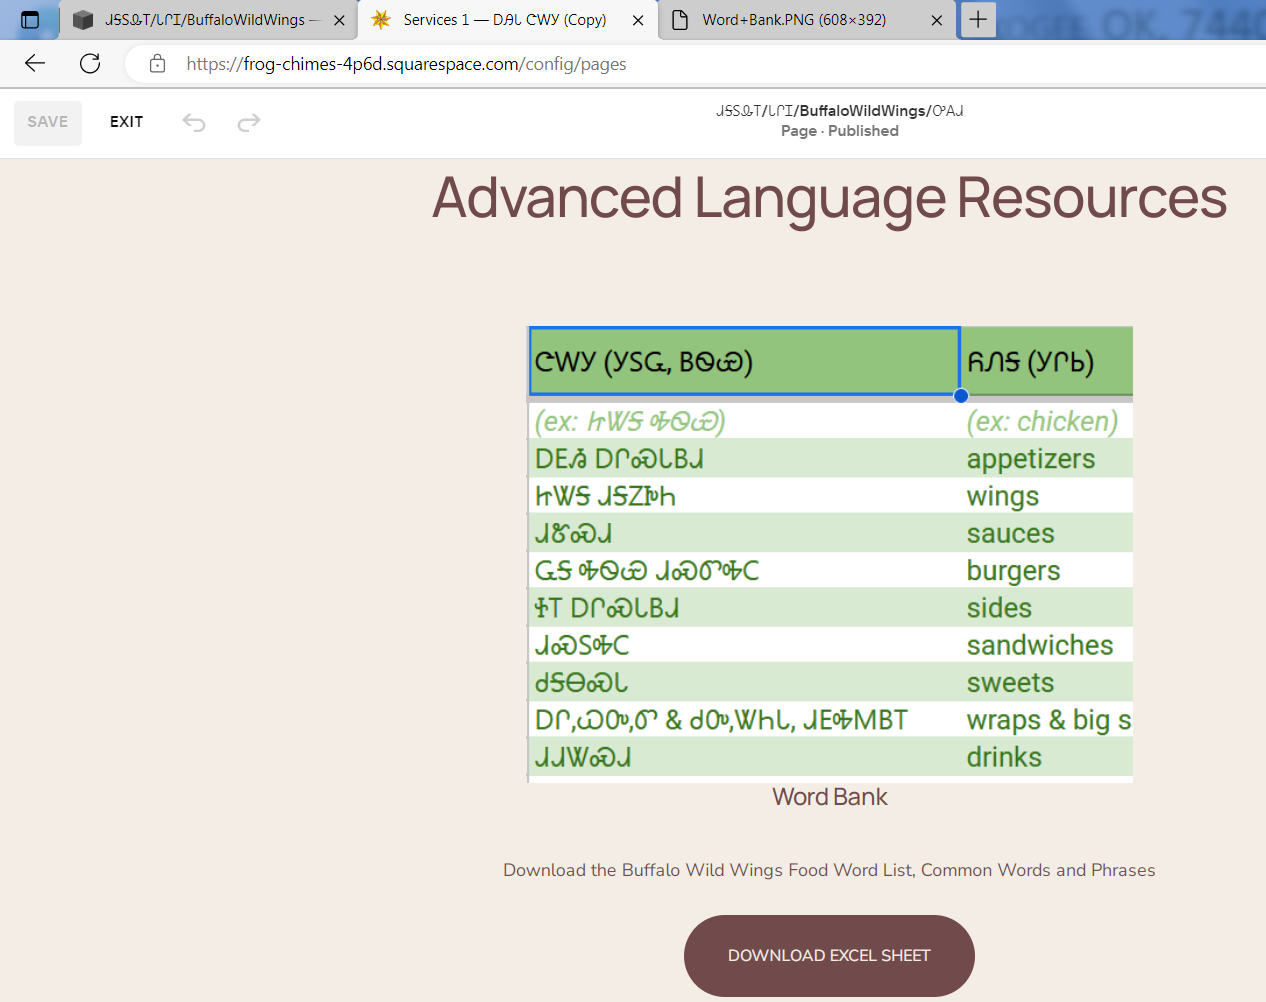This screenshot has height=1002, width=1266.
Task: Close the BuffaloWildWings tab
Action: pyautogui.click(x=339, y=20)
